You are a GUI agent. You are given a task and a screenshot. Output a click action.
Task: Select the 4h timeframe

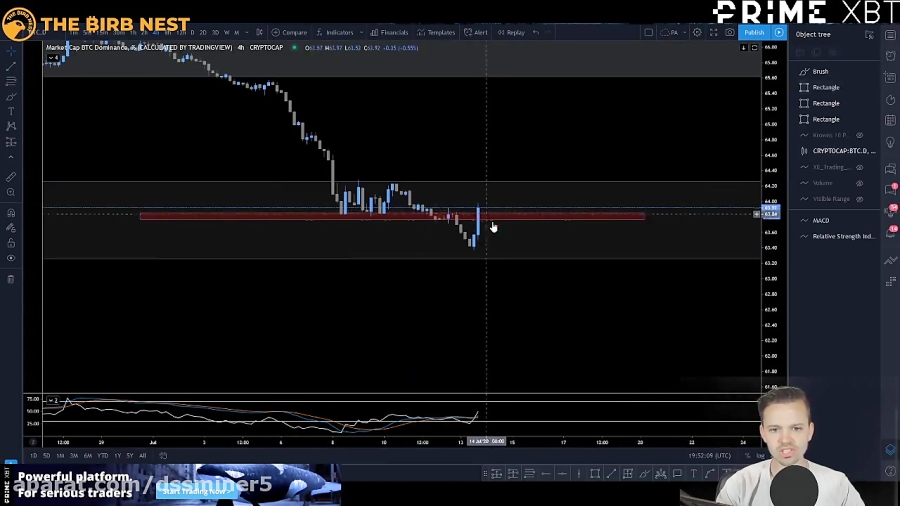coord(156,33)
